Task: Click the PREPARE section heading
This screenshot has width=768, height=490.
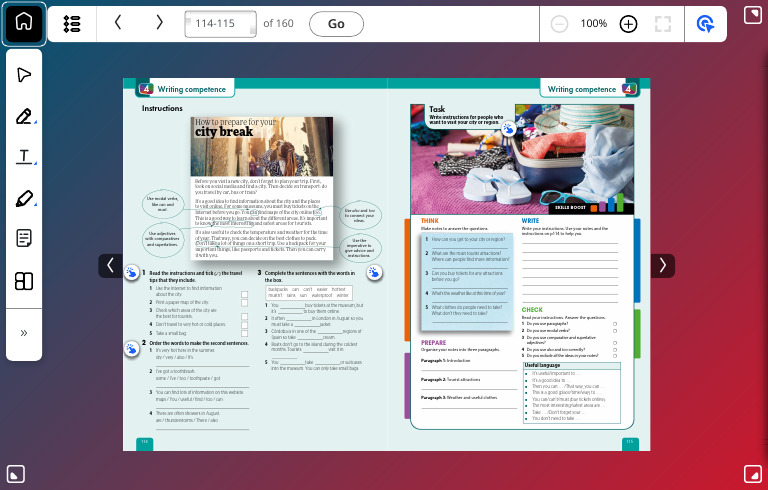Action: (433, 343)
